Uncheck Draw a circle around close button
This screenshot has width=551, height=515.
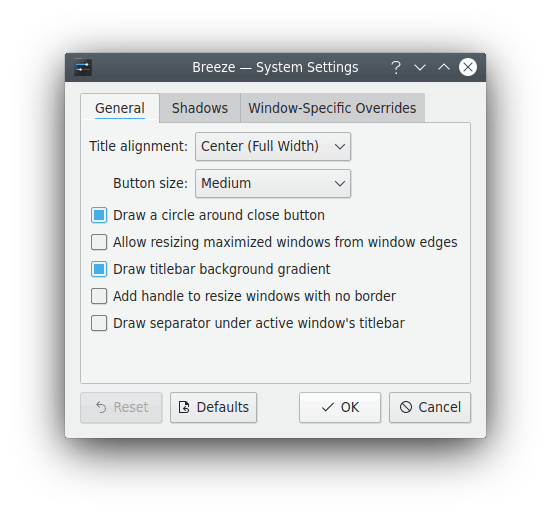[99, 215]
